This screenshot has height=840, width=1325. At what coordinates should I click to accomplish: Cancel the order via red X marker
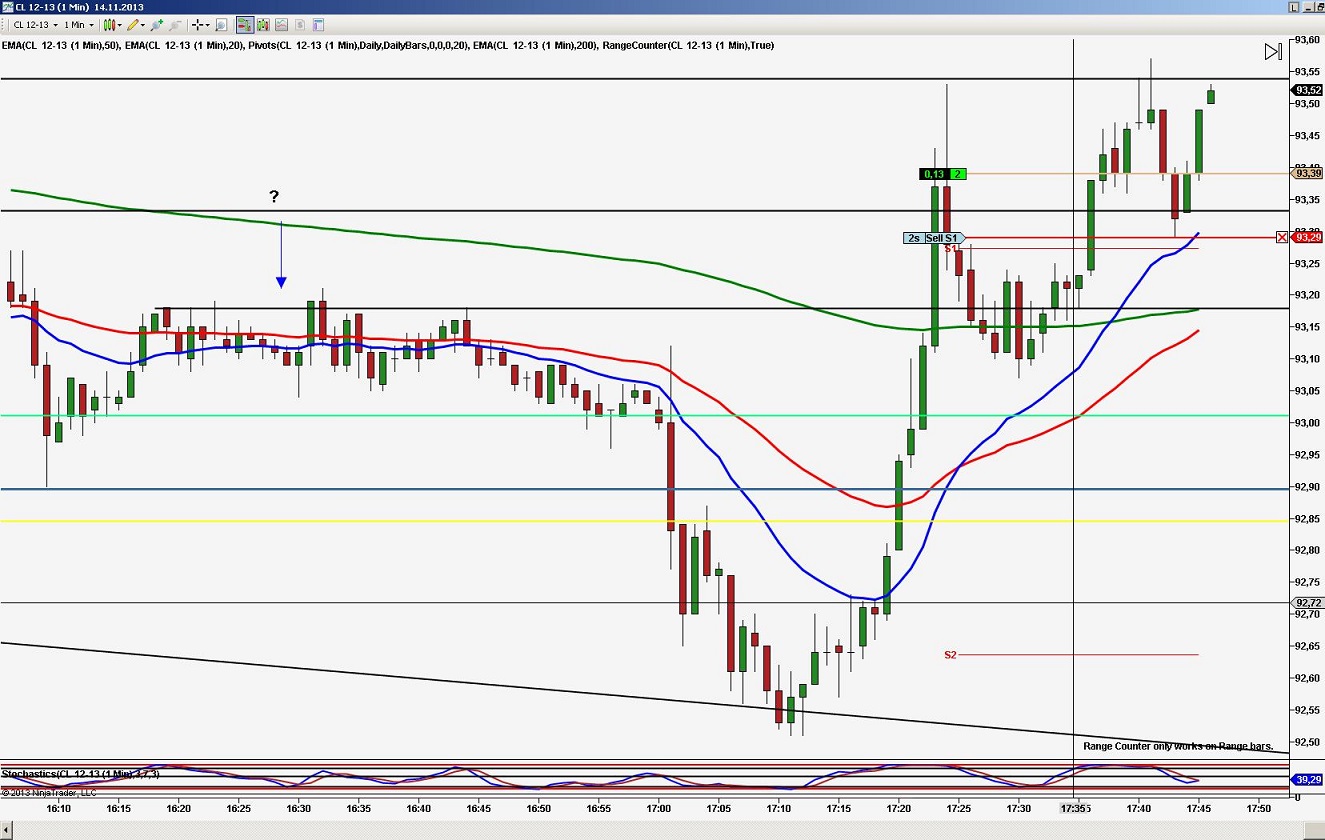(x=1282, y=237)
